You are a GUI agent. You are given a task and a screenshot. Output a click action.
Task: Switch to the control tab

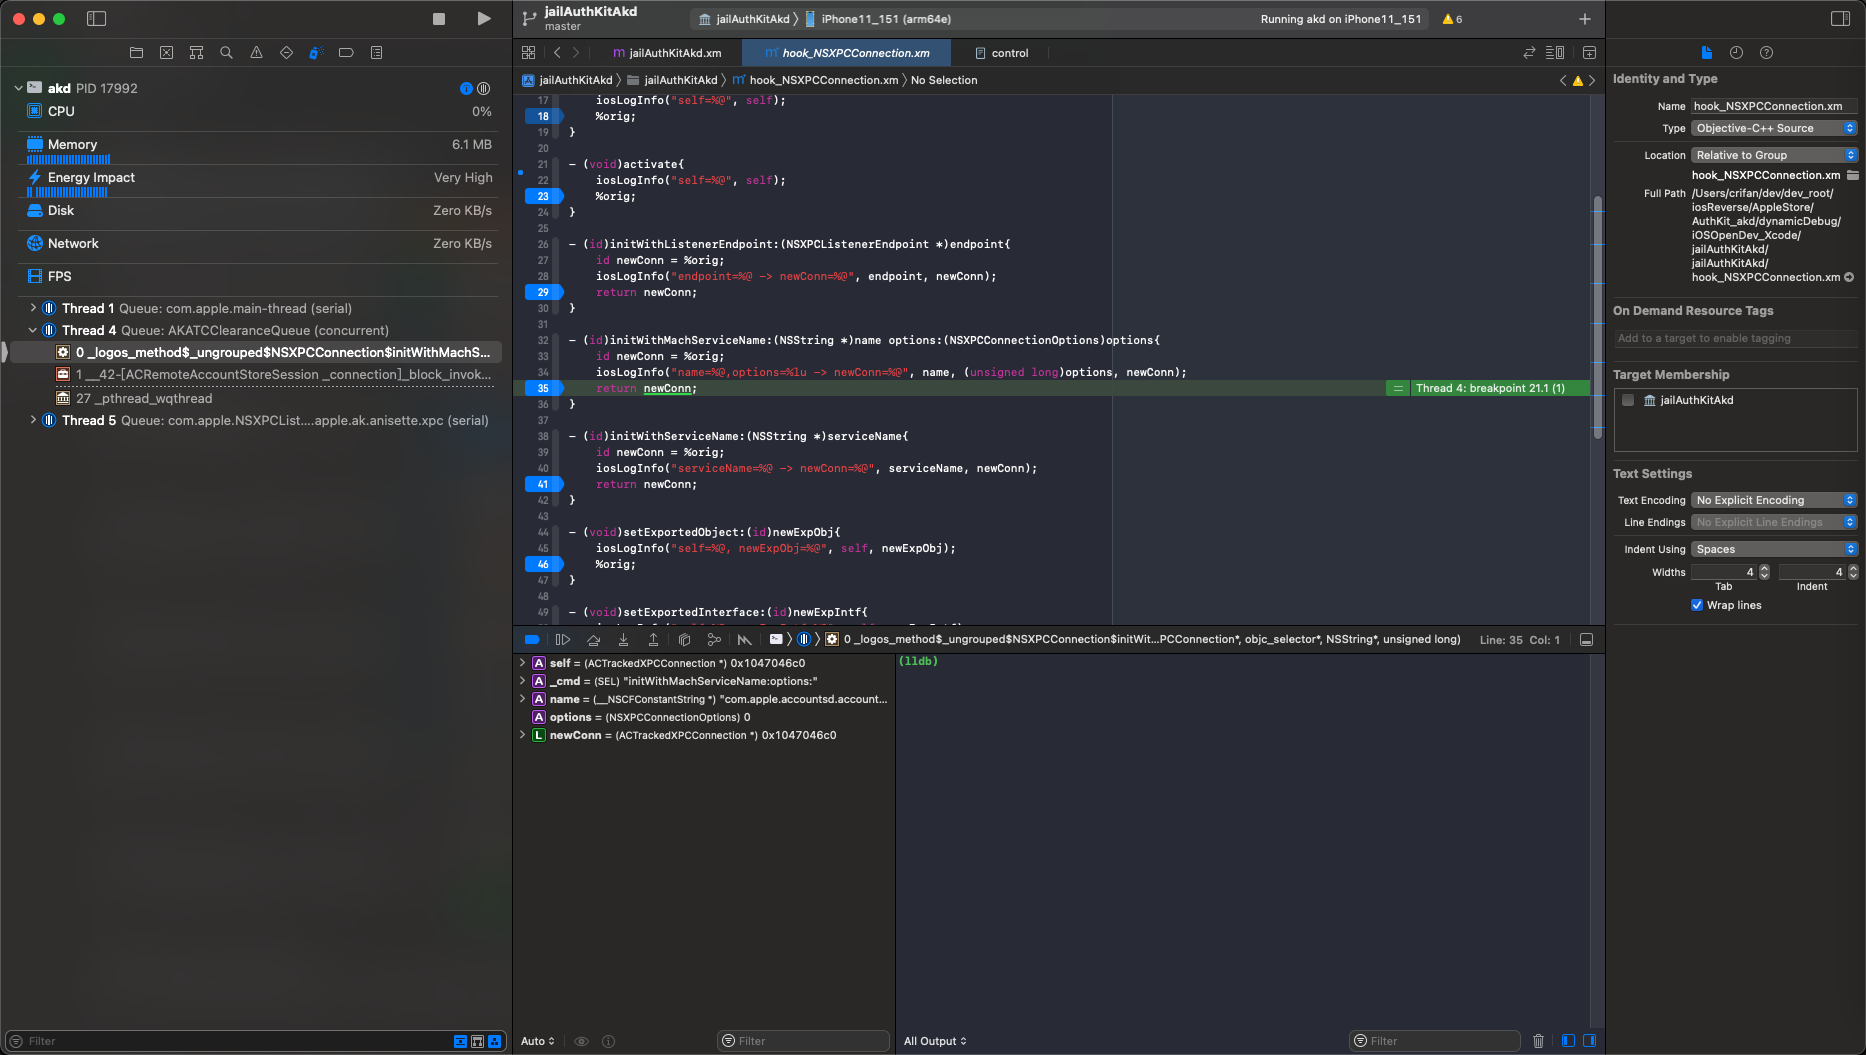pyautogui.click(x=1001, y=53)
